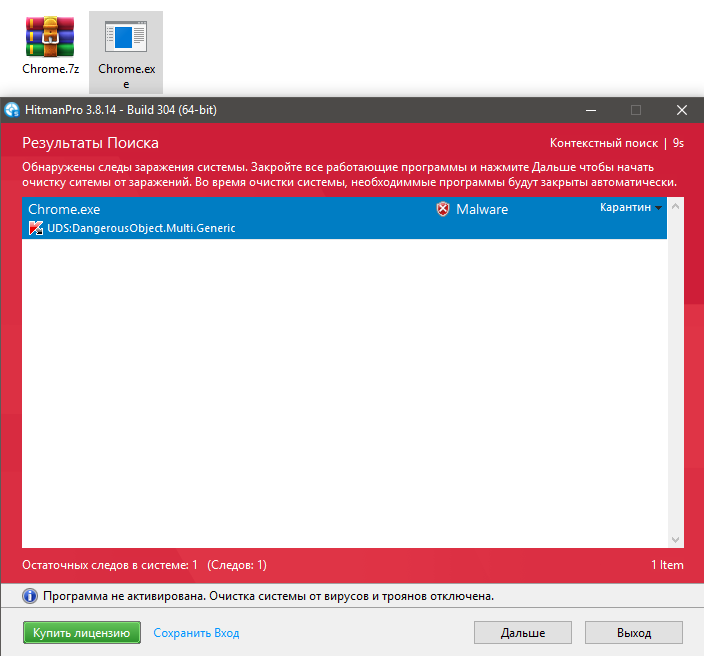Select the Chrome.exe result row name

tap(64, 209)
